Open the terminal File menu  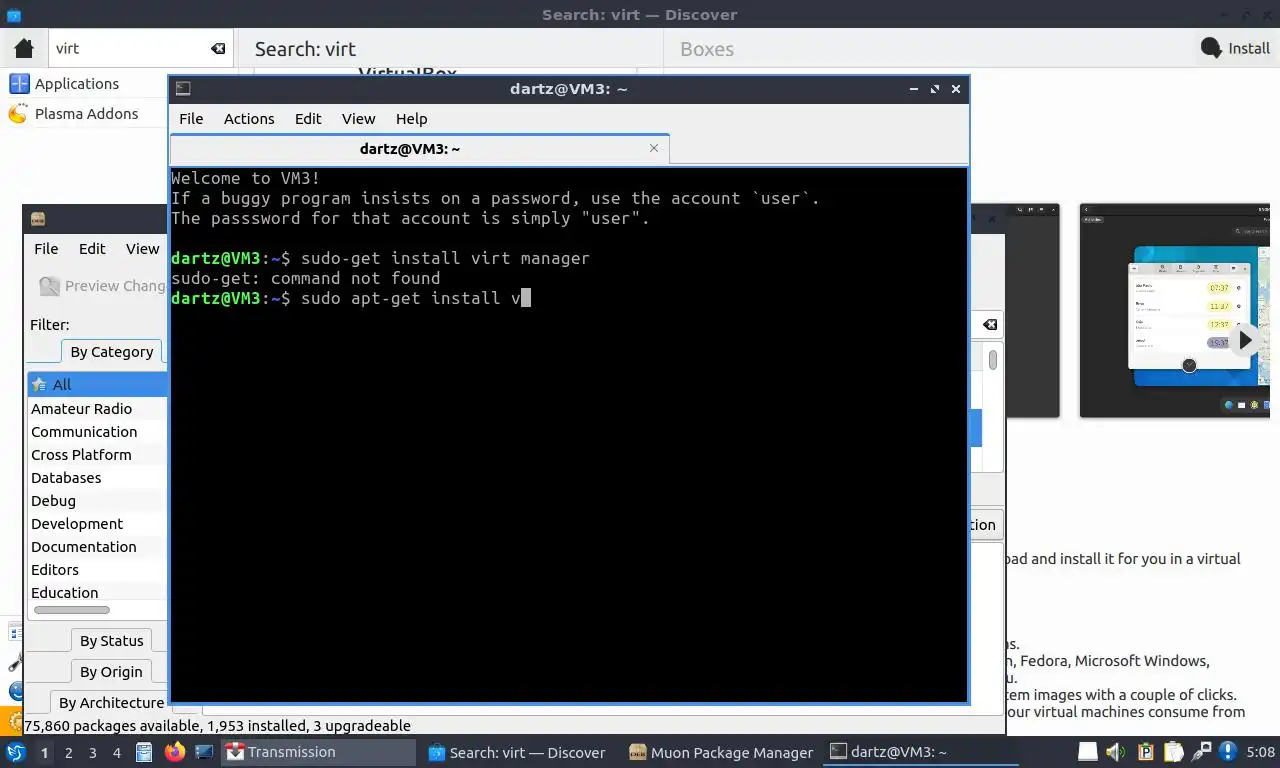(x=190, y=118)
